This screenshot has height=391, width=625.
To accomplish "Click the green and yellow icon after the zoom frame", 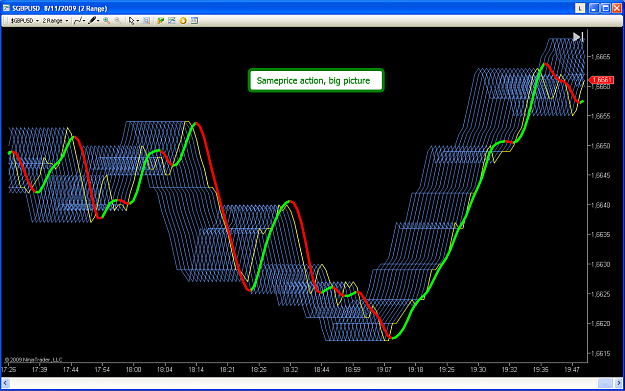I will click(160, 21).
